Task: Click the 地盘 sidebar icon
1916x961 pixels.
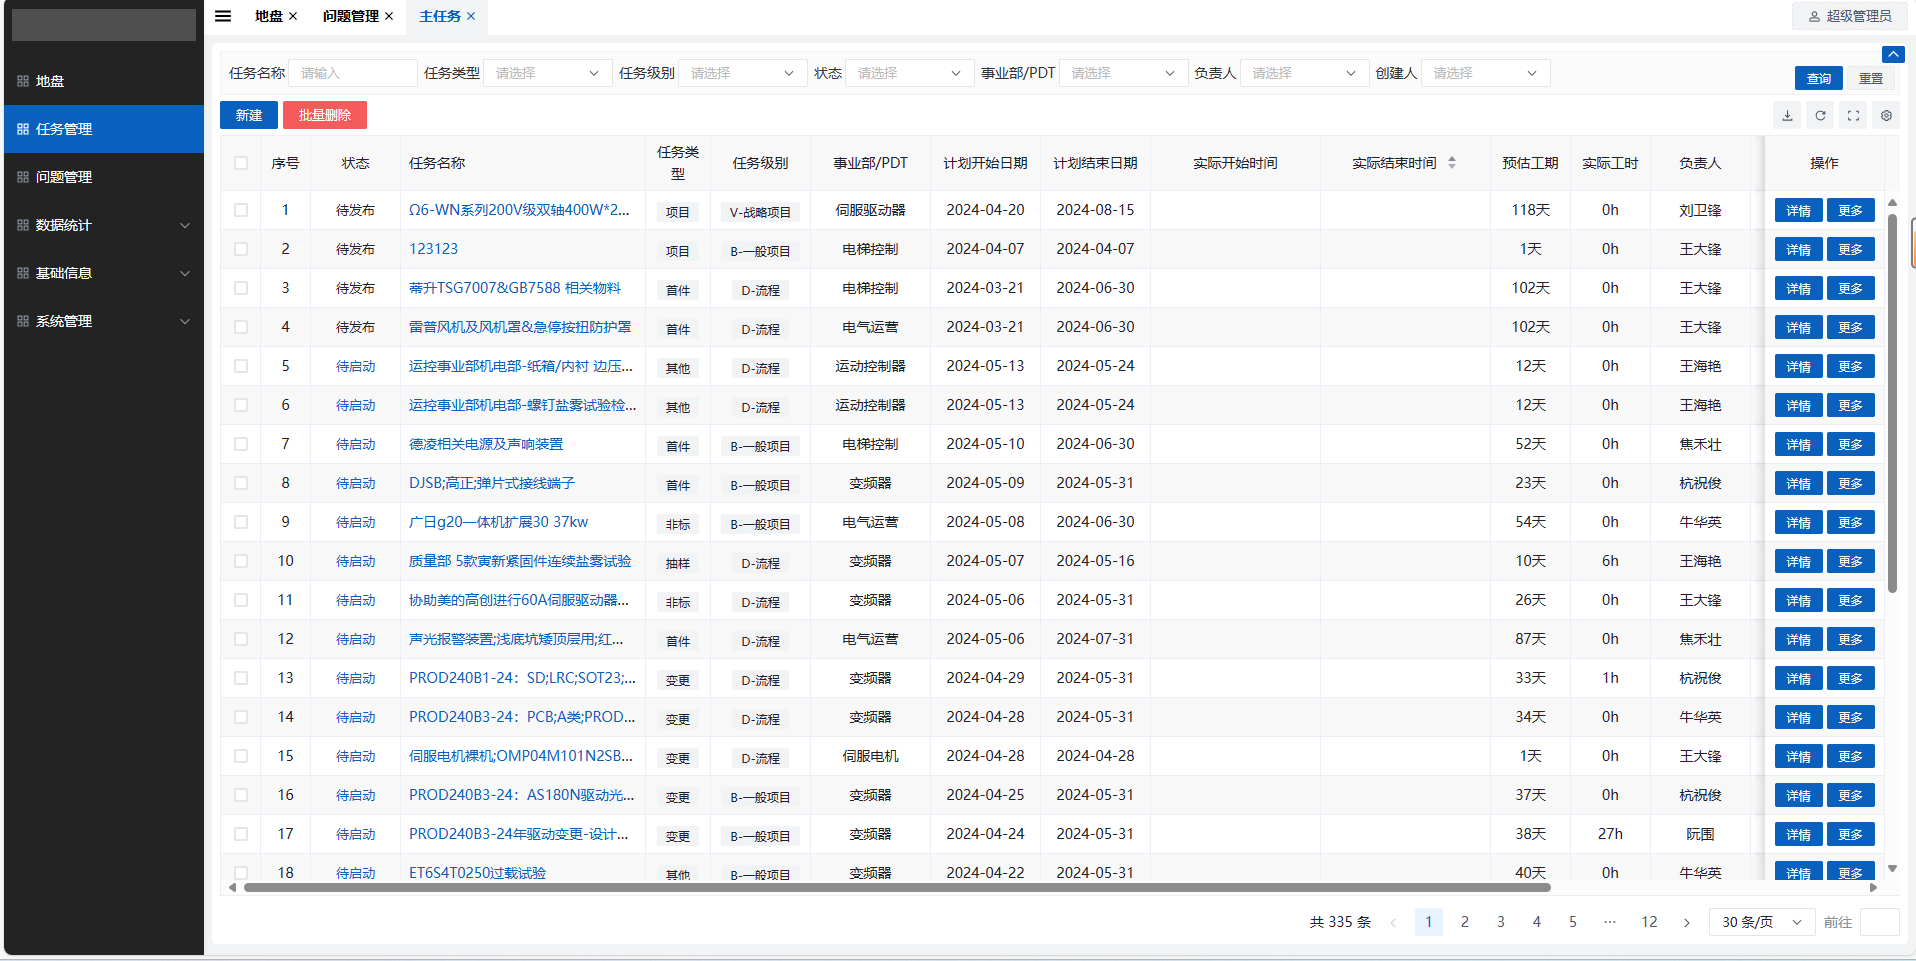Action: [22, 81]
